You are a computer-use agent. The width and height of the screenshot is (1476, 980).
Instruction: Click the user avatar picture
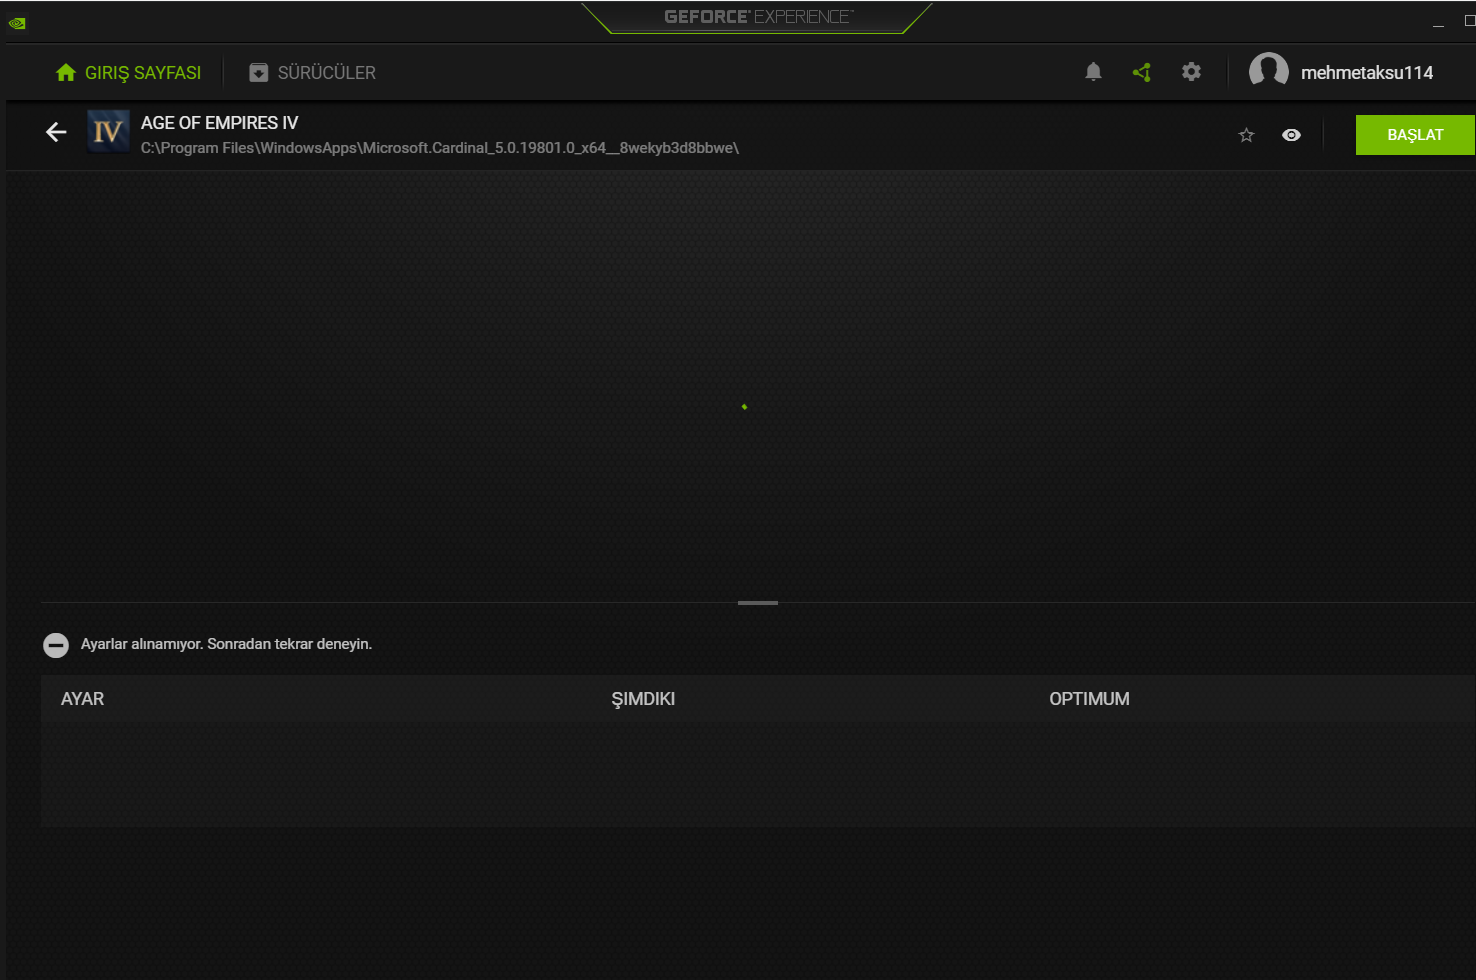1268,72
